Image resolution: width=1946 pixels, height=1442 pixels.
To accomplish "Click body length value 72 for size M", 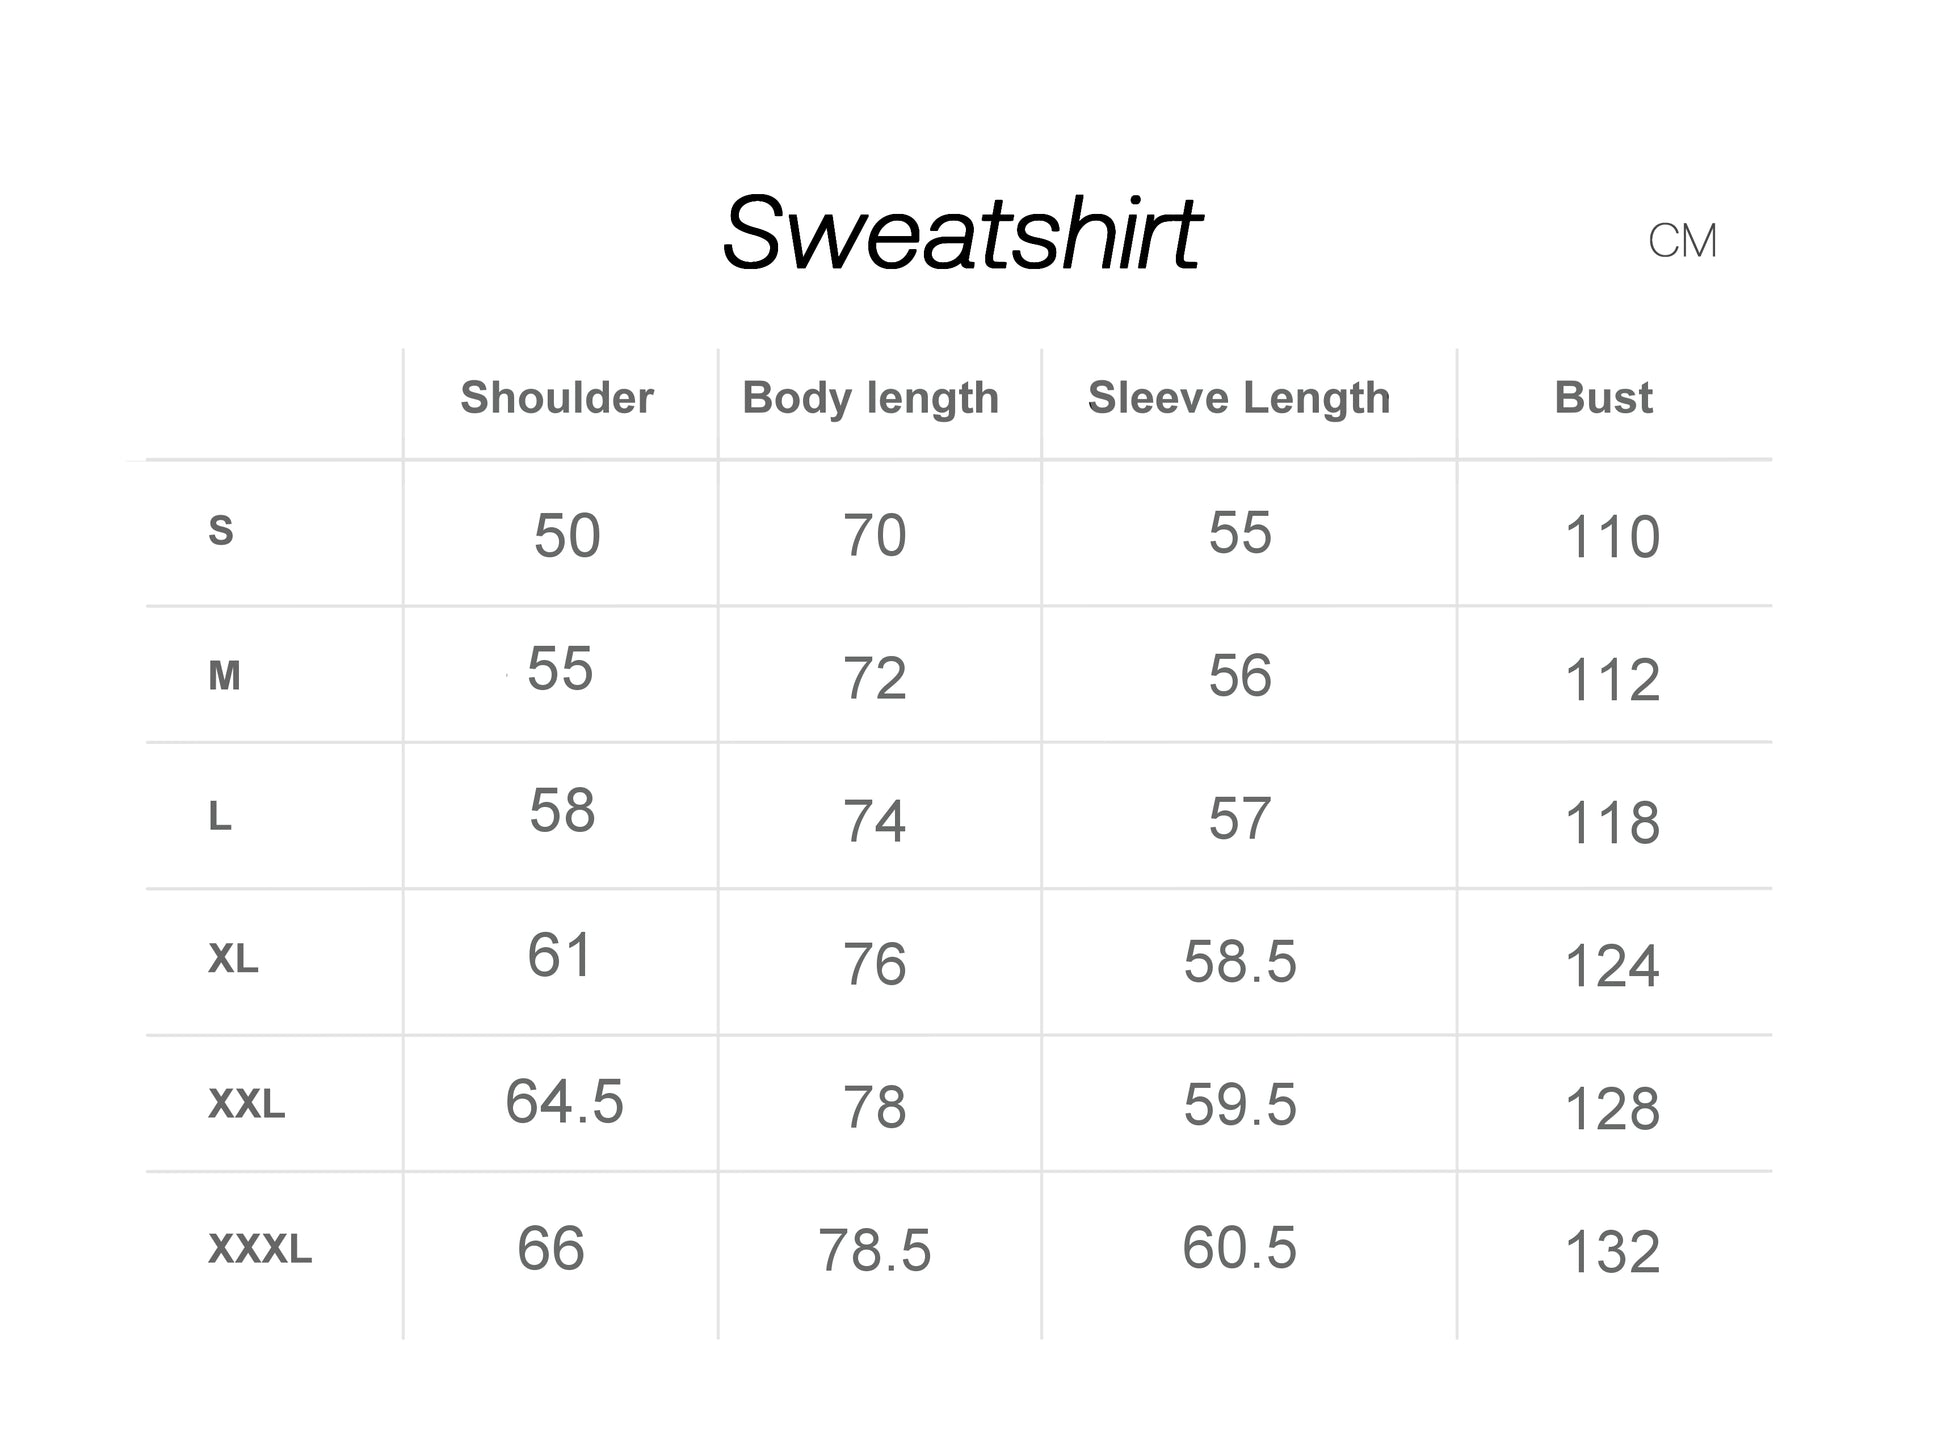I will pos(875,679).
